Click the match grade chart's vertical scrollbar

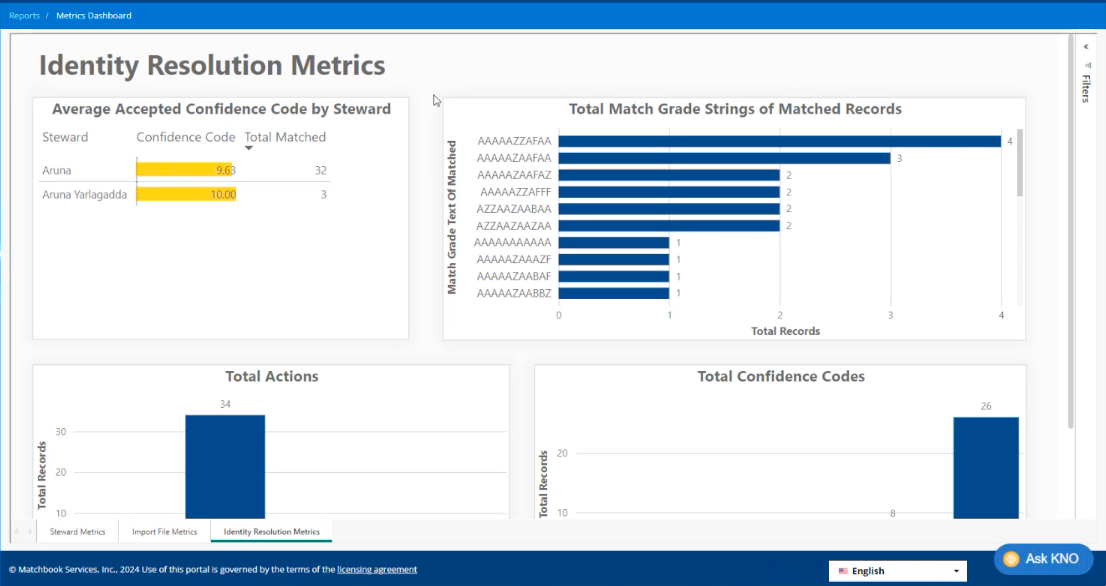(x=1019, y=163)
